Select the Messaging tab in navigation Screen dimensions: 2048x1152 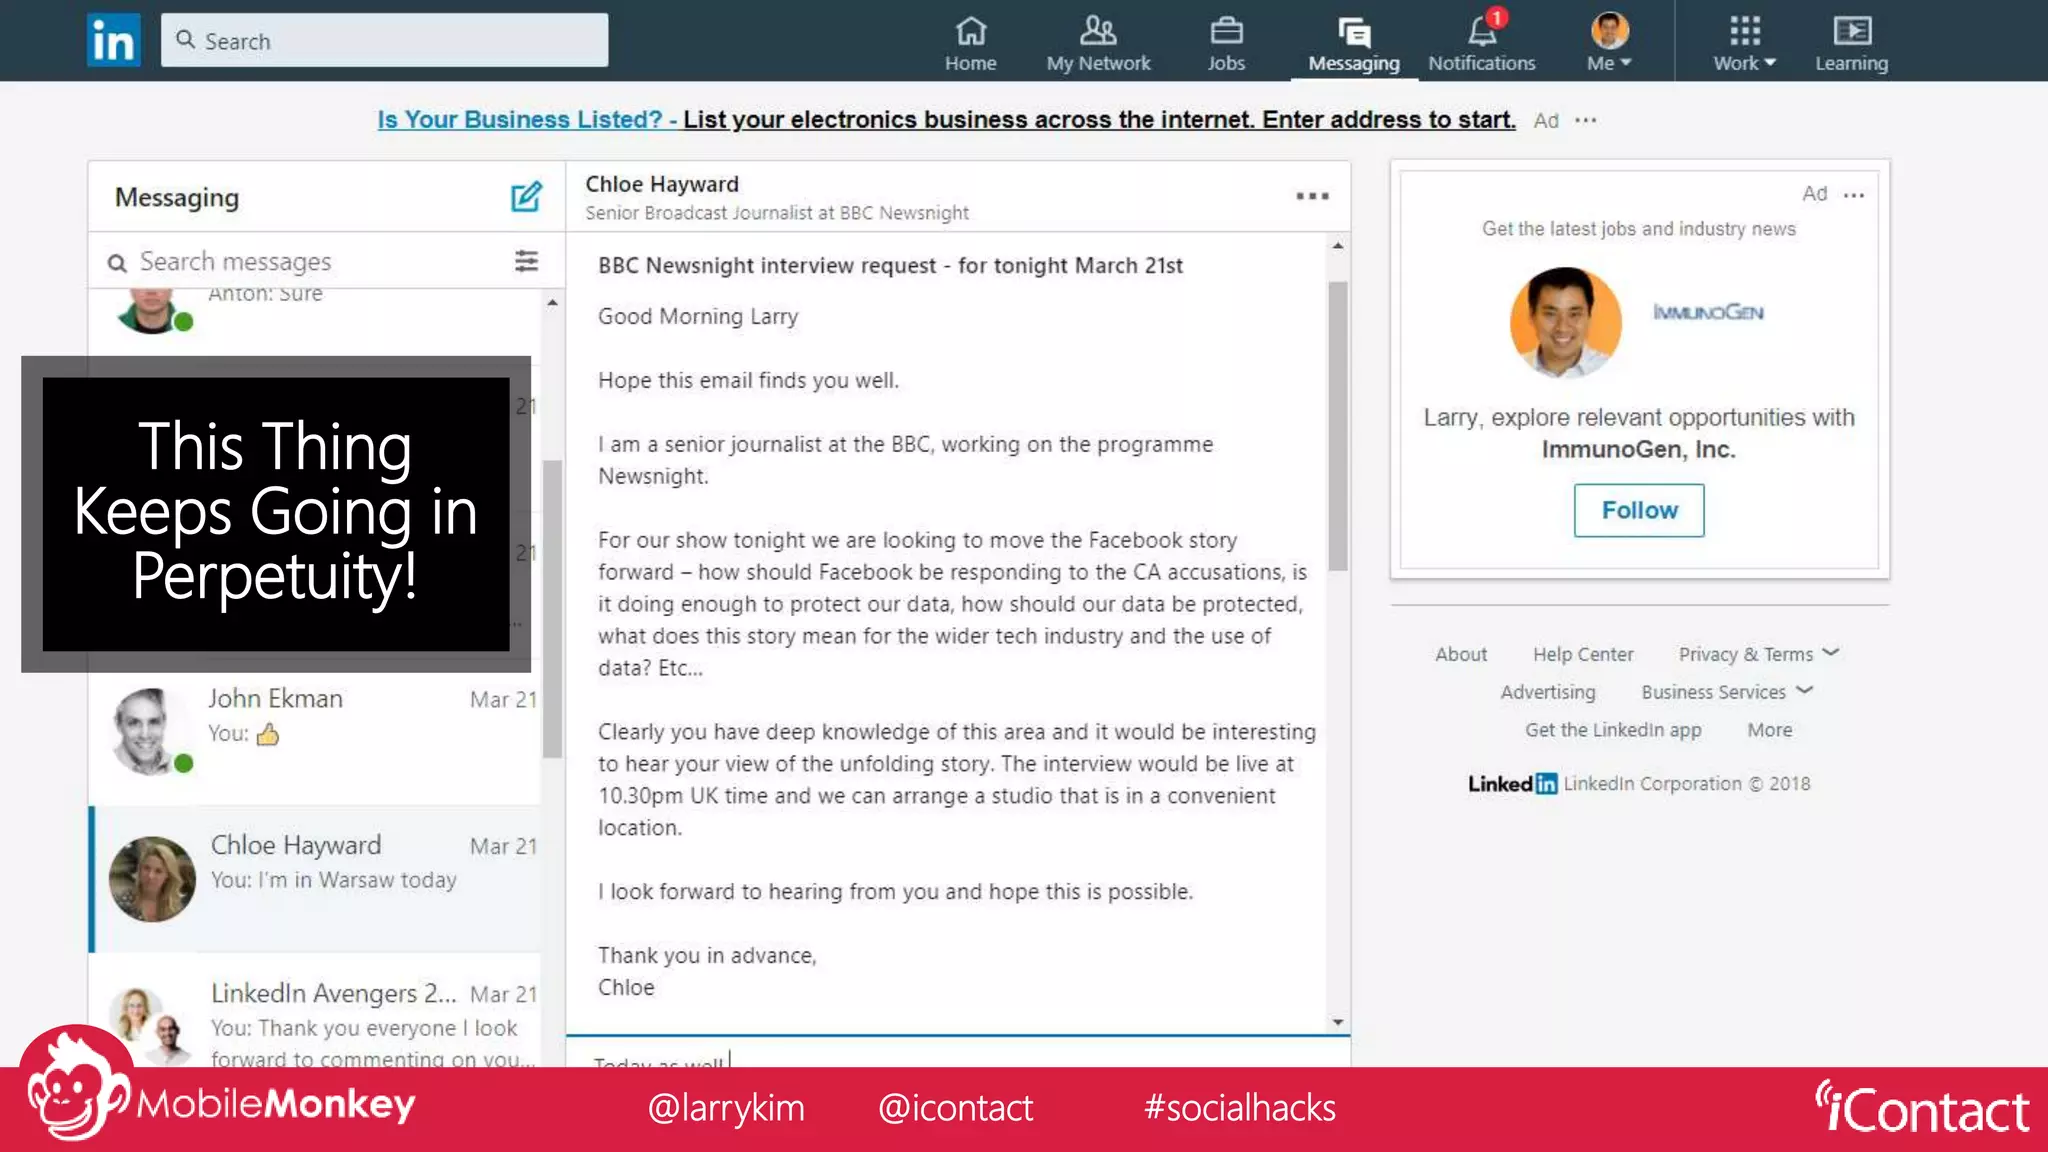tap(1354, 45)
